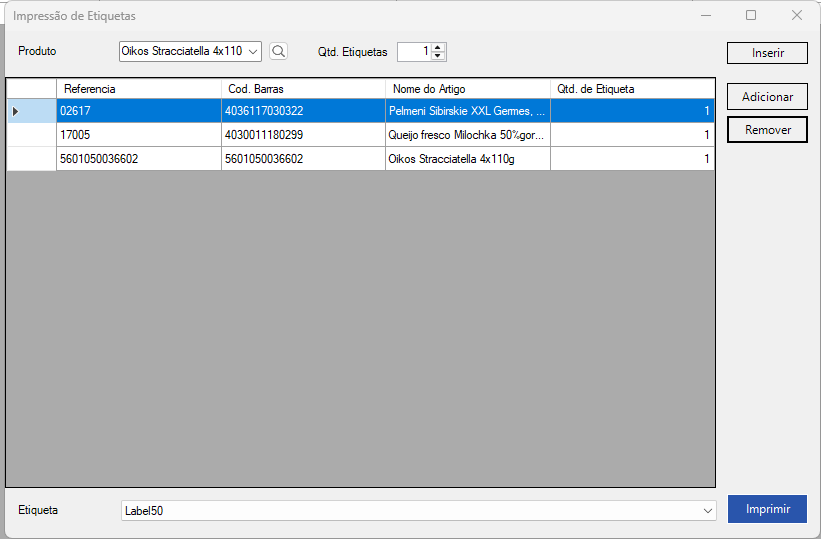821x539 pixels.
Task: Open the Produto dropdown list
Action: click(x=252, y=51)
